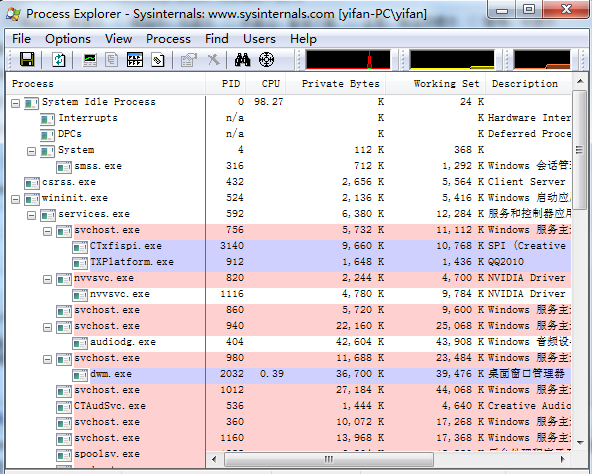Select the audiodg.exe process row

tap(288, 343)
